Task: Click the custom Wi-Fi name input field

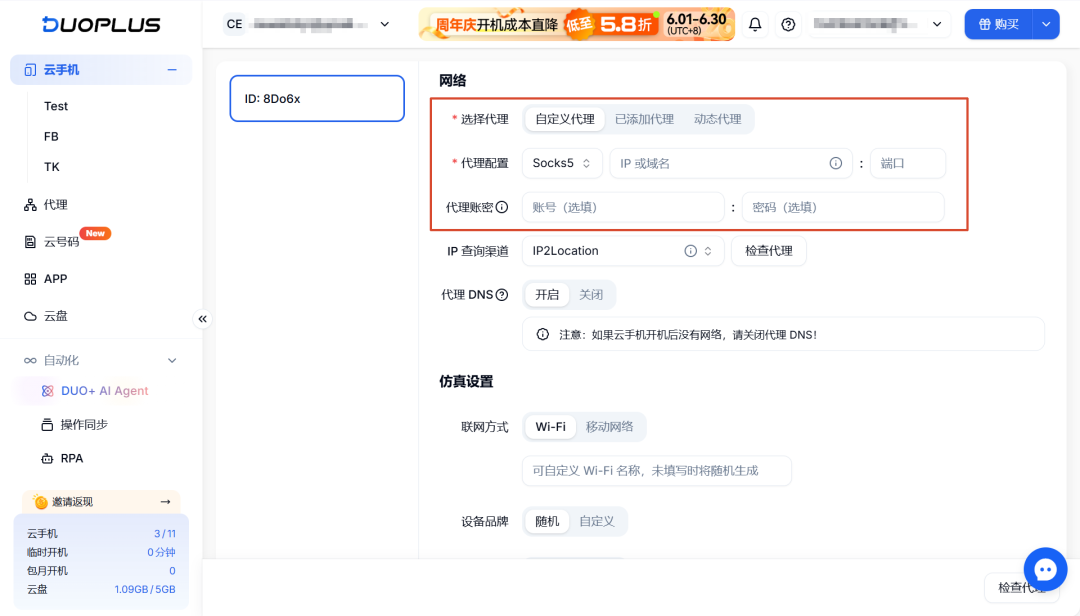Action: click(657, 471)
